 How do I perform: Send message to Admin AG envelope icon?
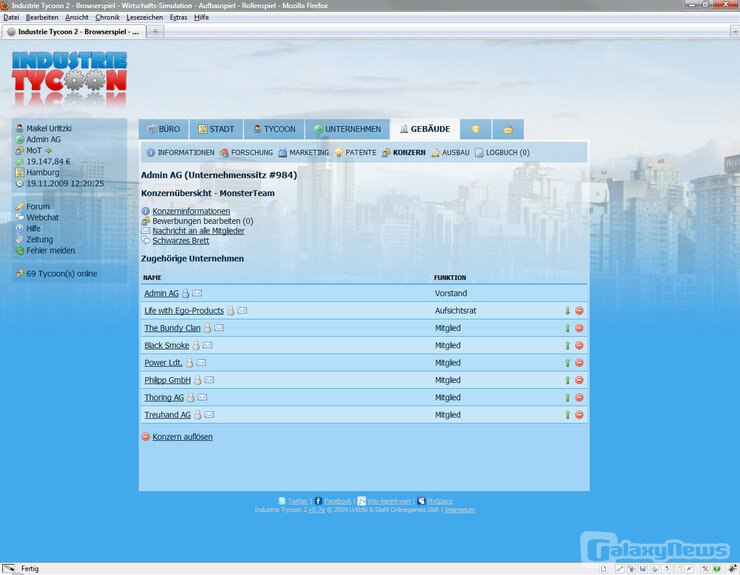197,293
